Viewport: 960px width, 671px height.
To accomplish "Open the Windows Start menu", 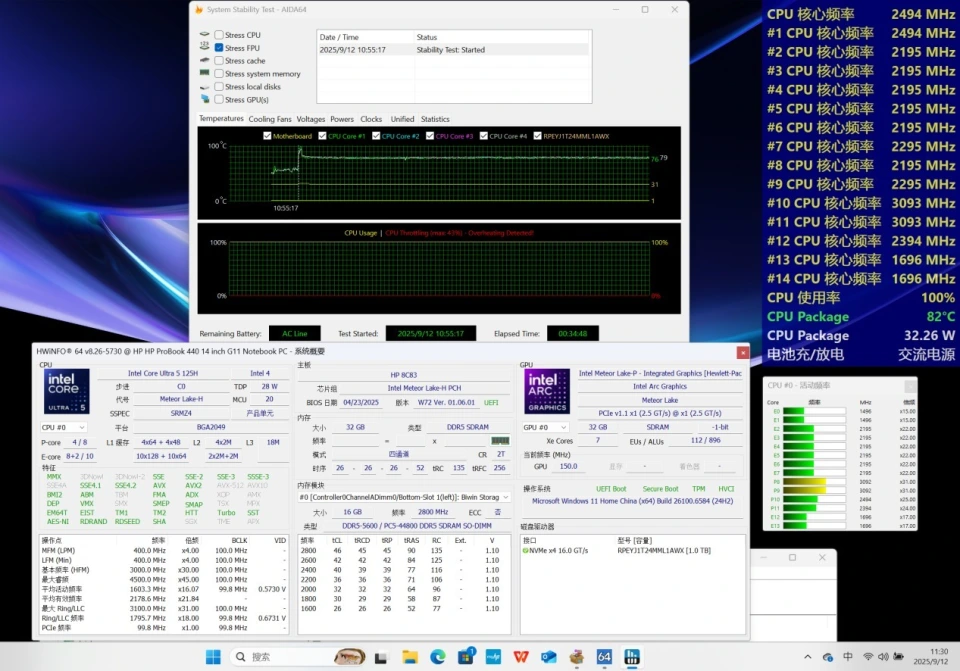I will point(213,657).
